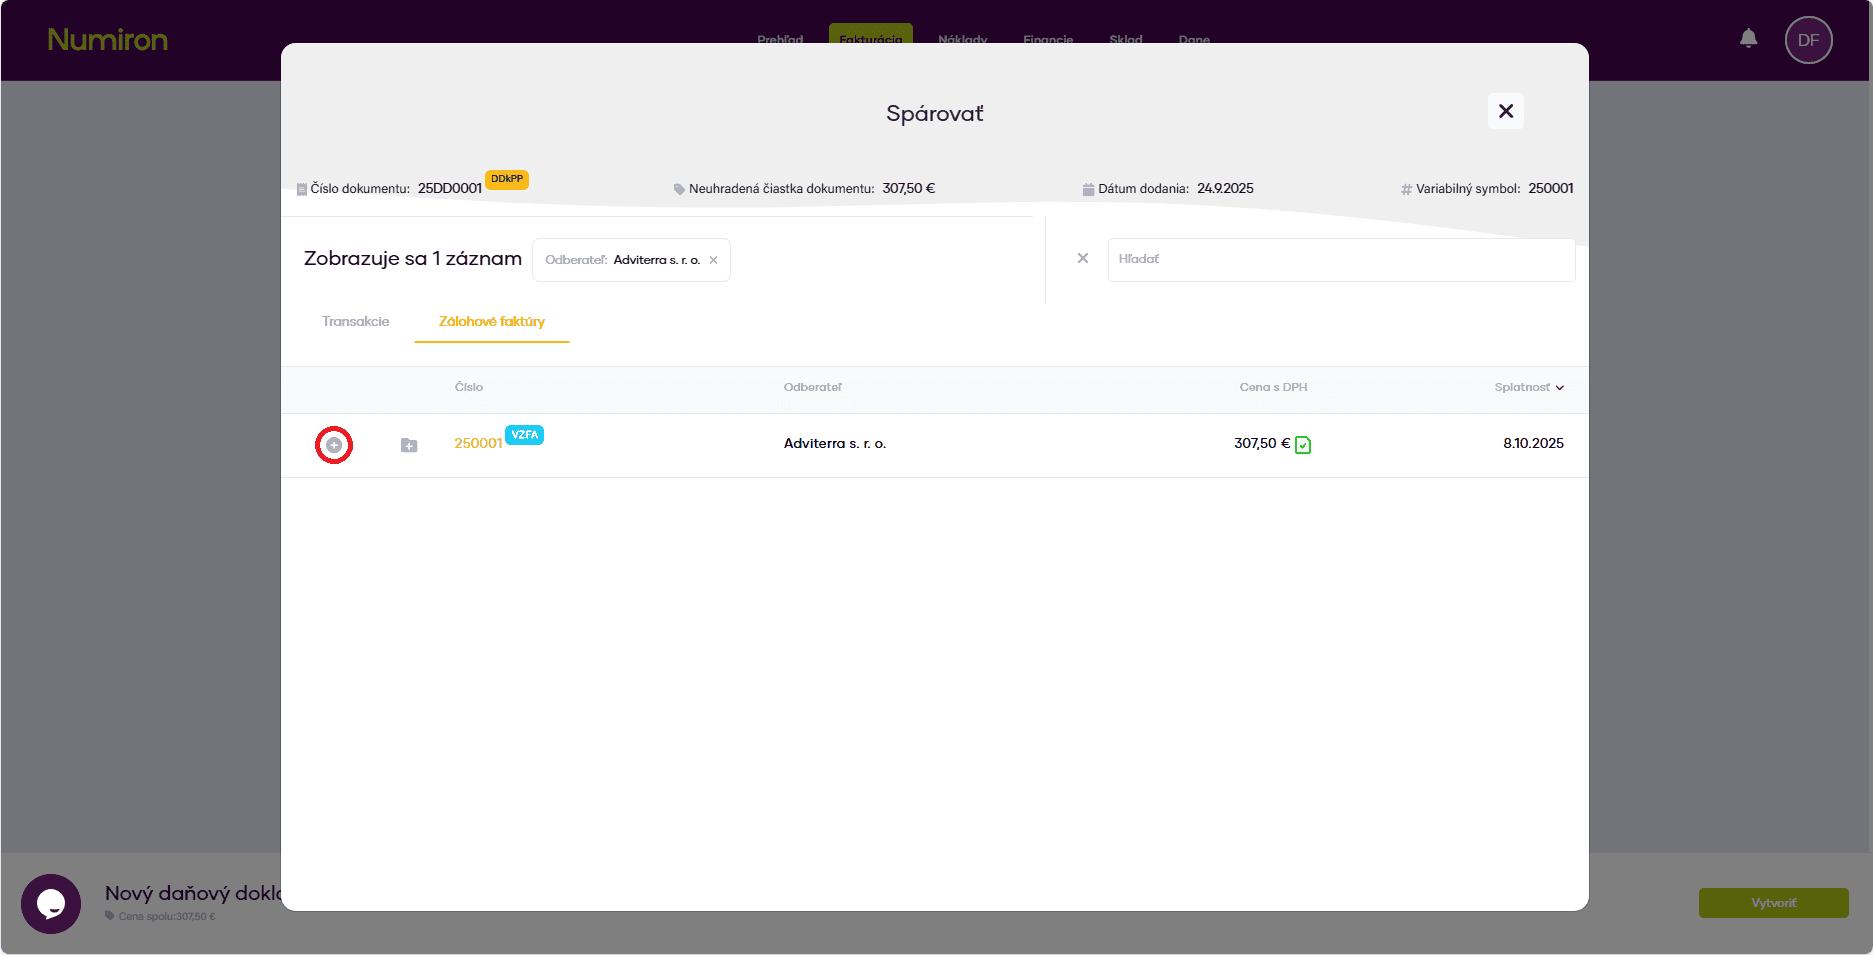This screenshot has width=1873, height=955.
Task: Sort by the Číslo column header
Action: tap(468, 387)
